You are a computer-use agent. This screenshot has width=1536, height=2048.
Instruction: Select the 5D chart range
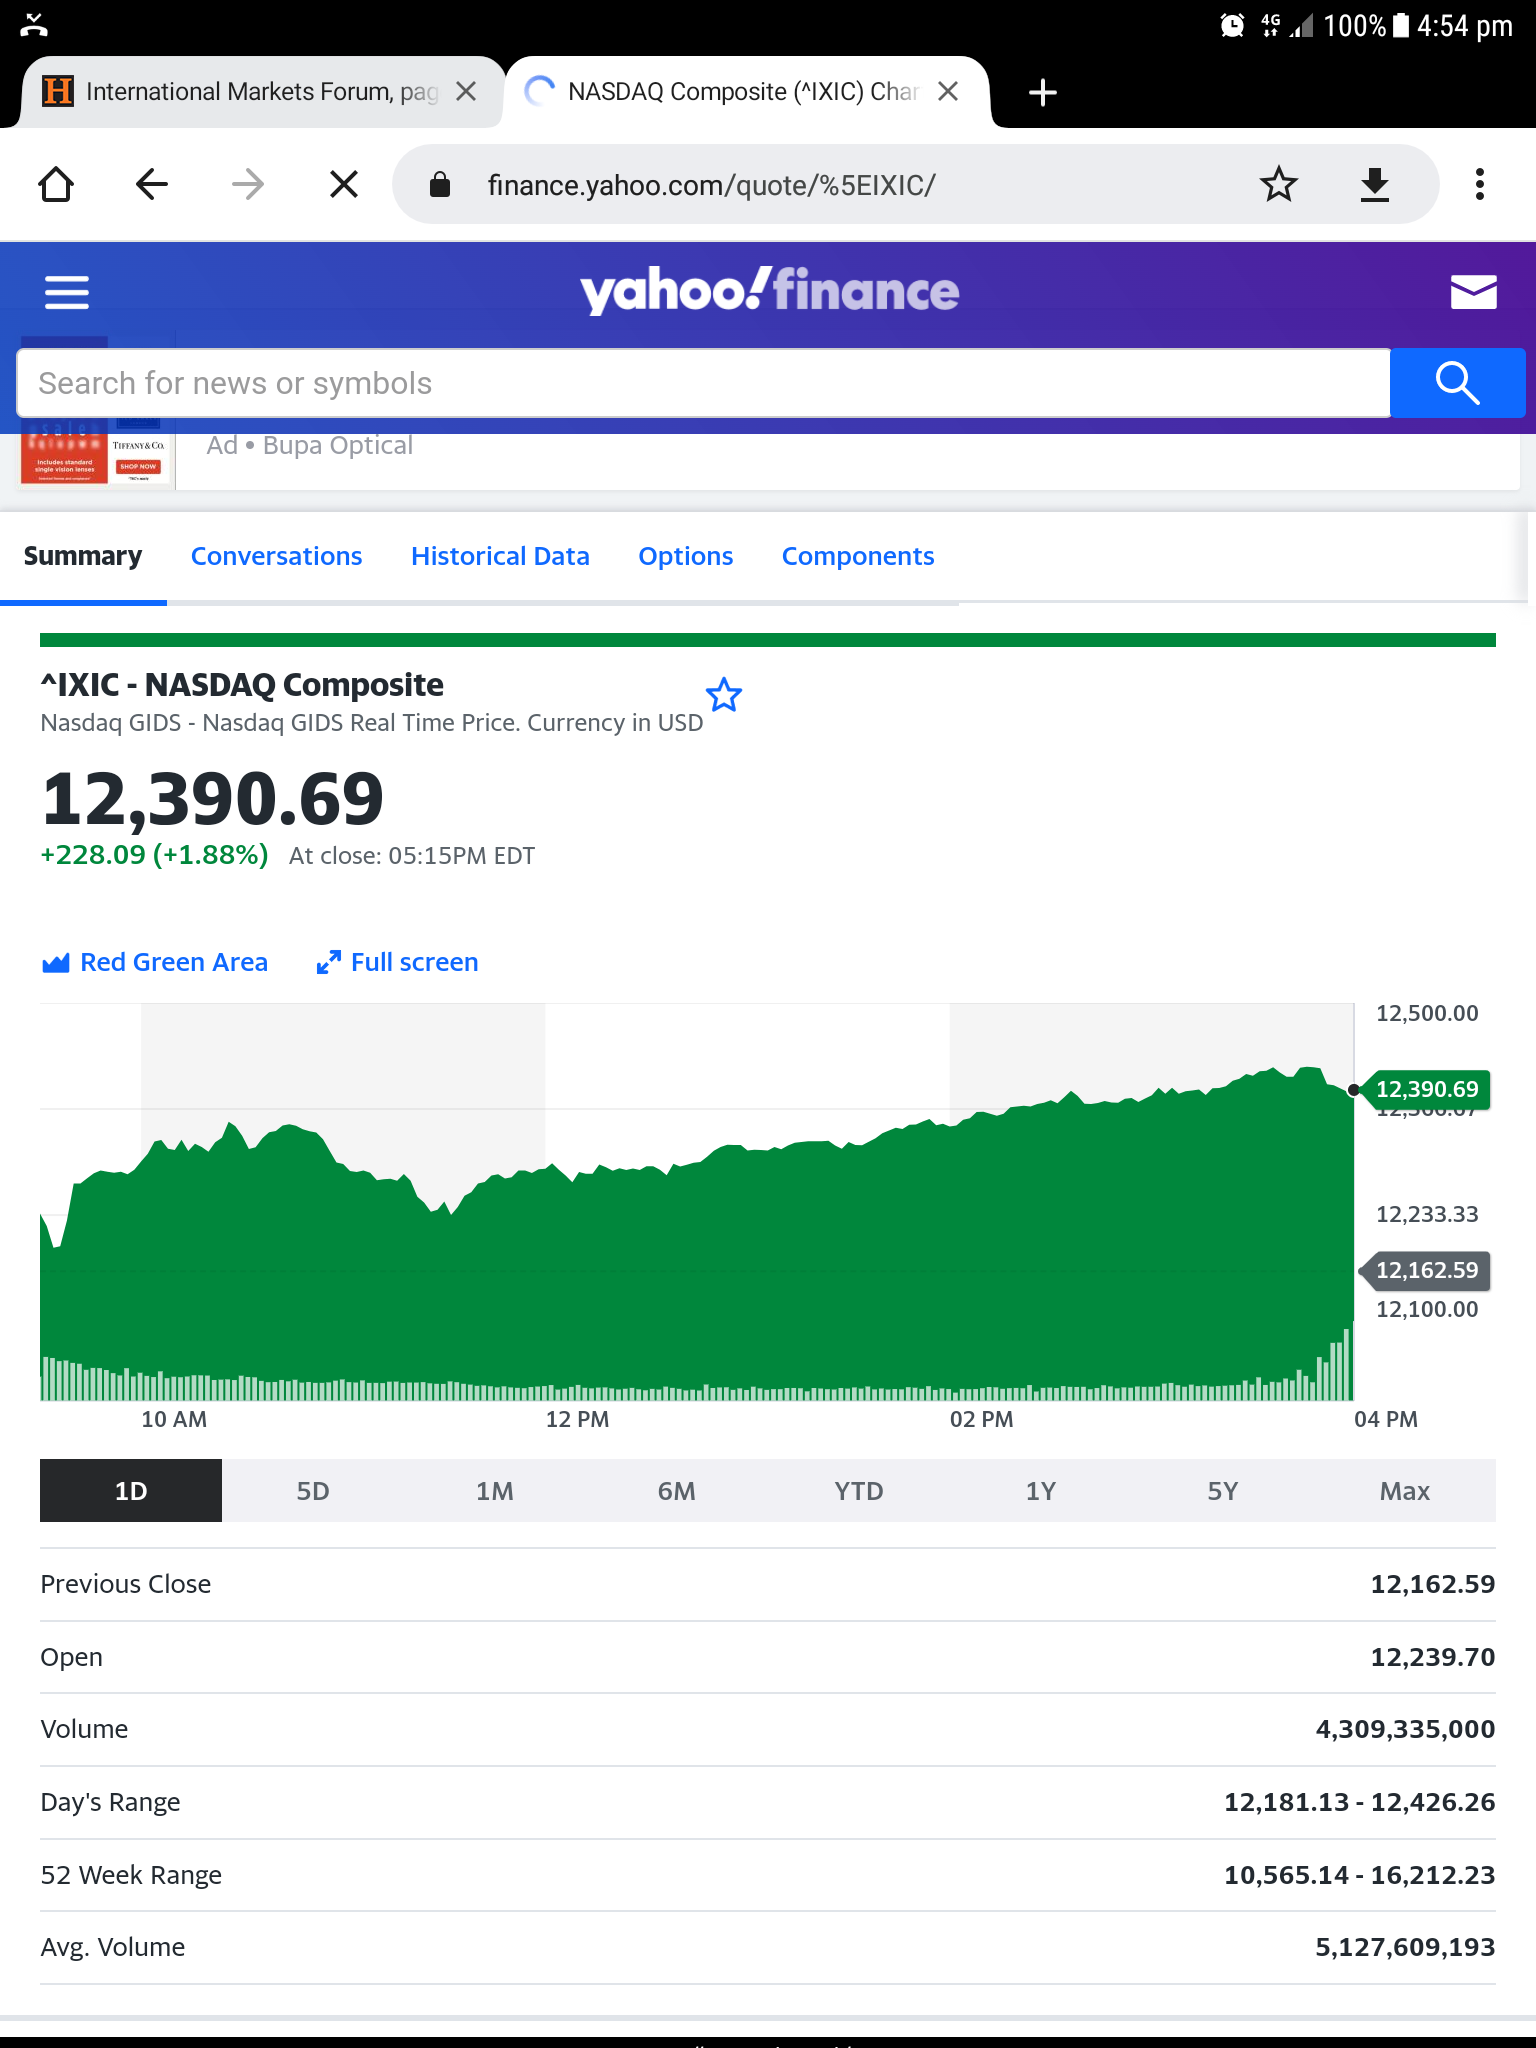(x=313, y=1491)
